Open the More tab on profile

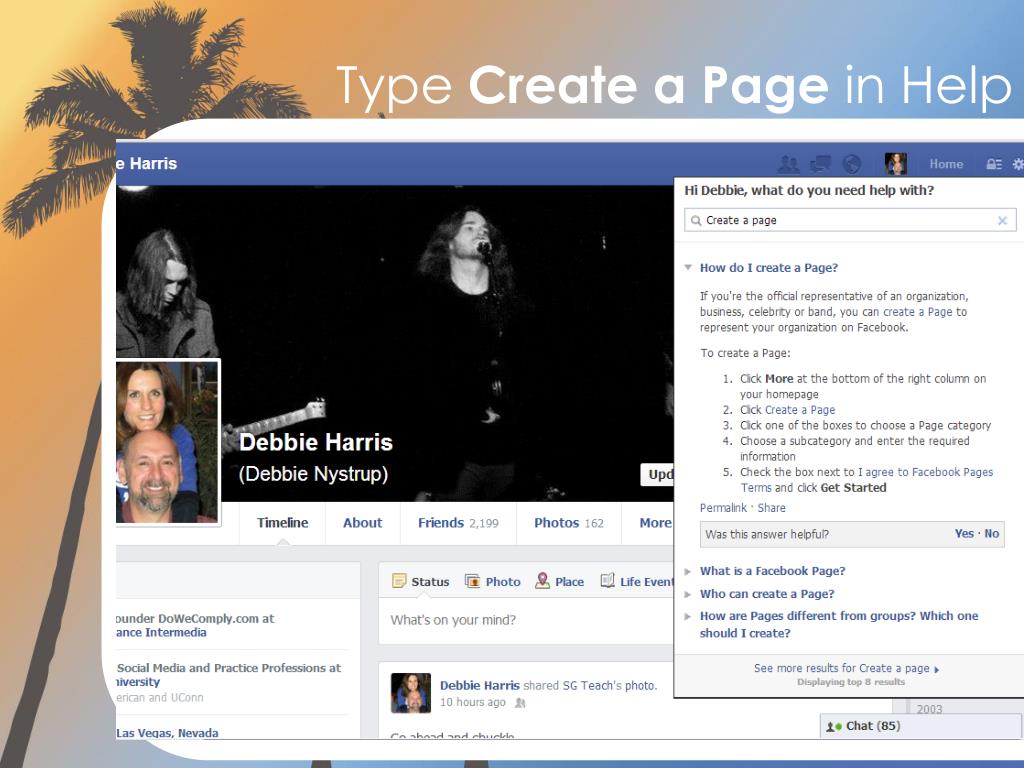point(655,522)
